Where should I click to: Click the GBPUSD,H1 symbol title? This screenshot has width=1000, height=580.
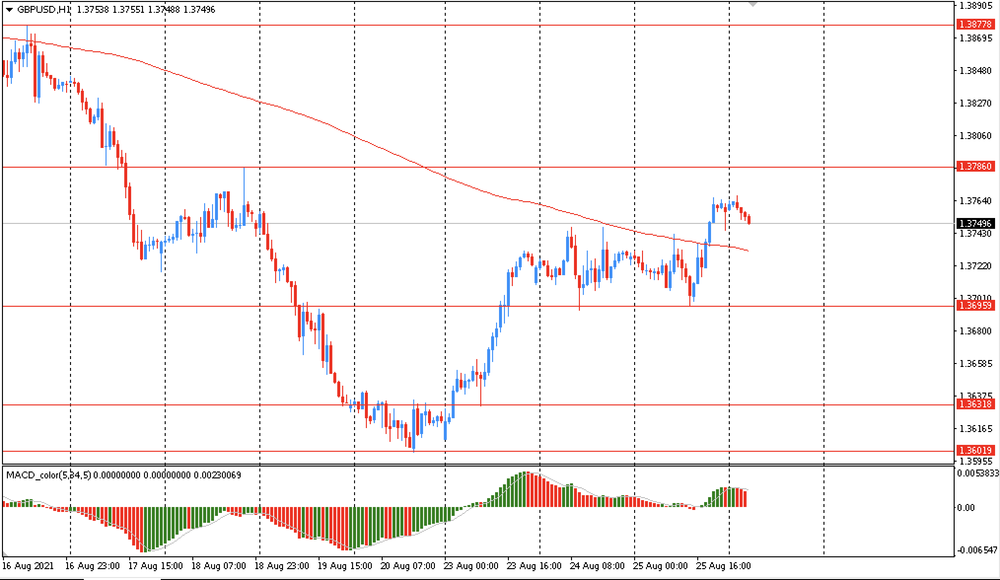pos(43,10)
